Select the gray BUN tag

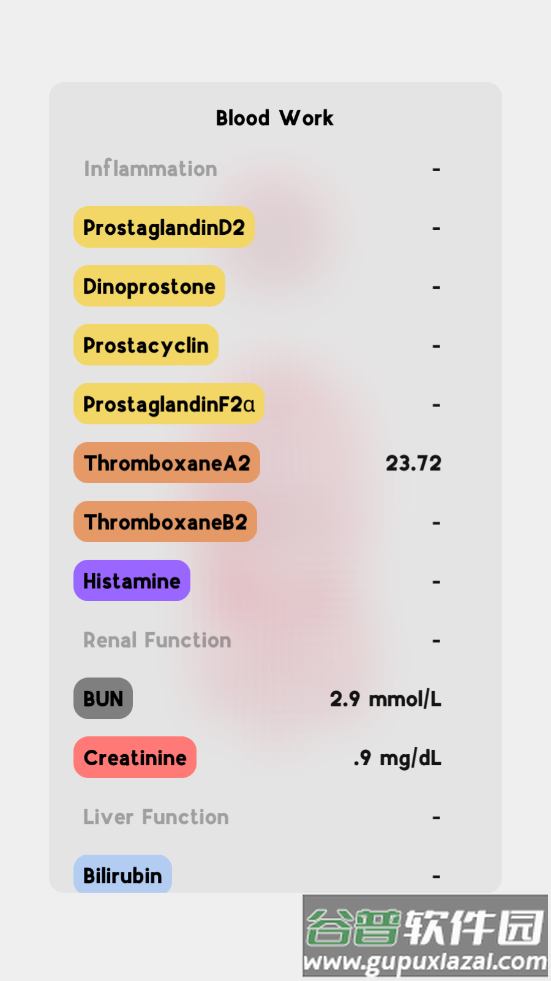(x=103, y=698)
